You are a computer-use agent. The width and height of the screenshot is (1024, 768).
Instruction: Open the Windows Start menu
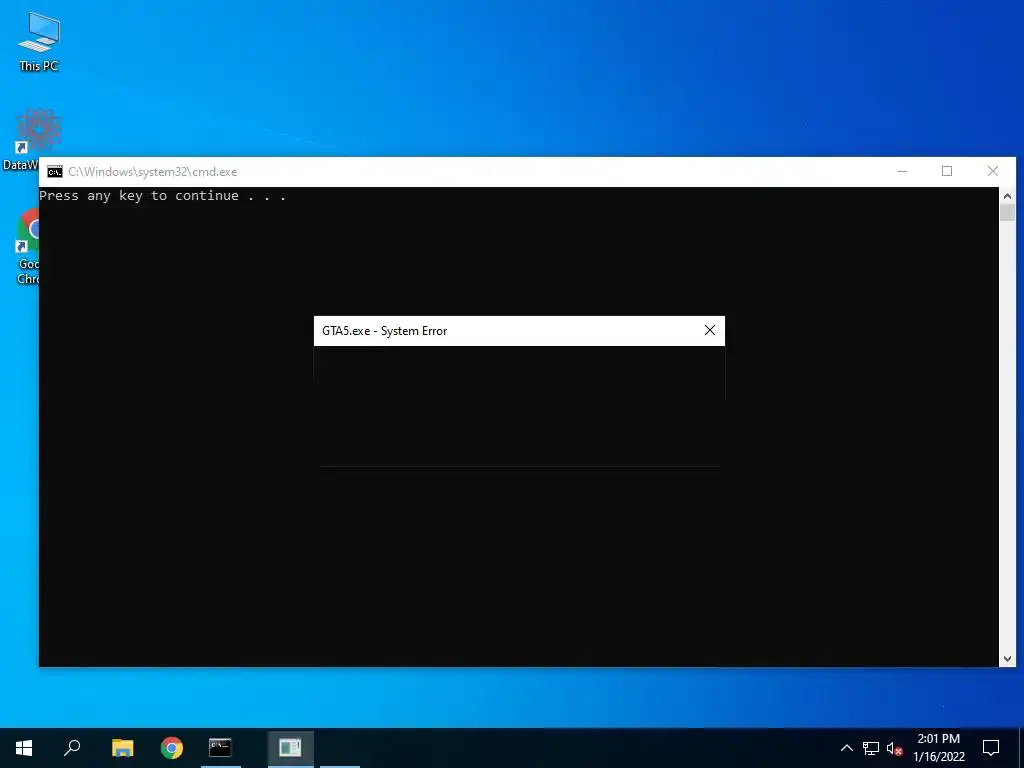click(x=24, y=748)
